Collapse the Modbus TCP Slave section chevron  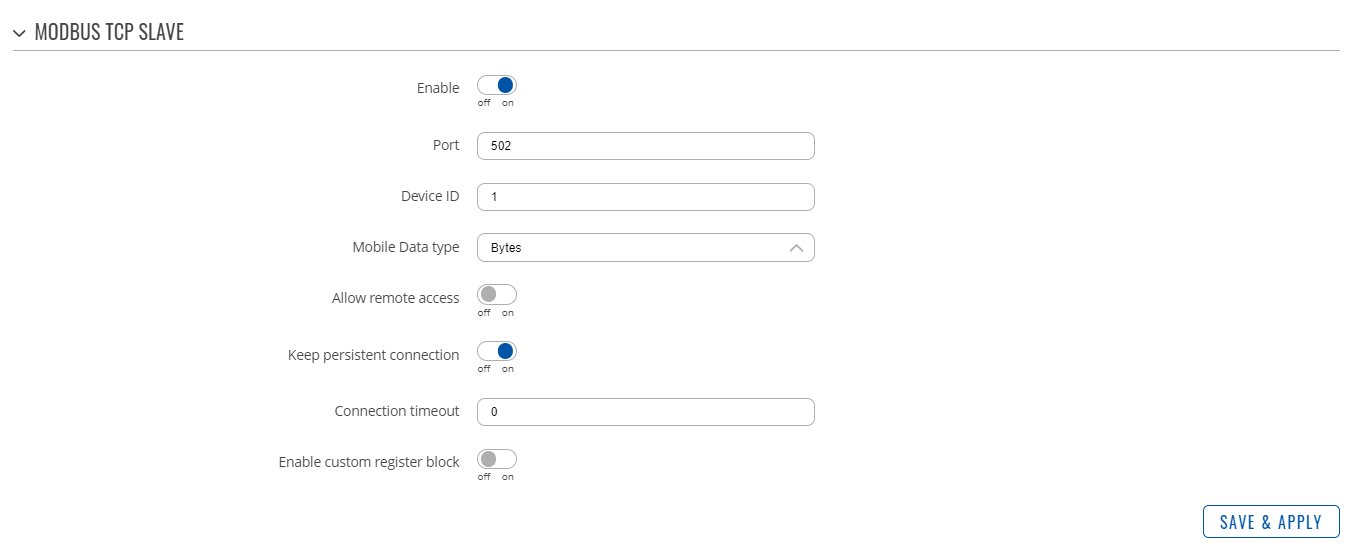[20, 33]
